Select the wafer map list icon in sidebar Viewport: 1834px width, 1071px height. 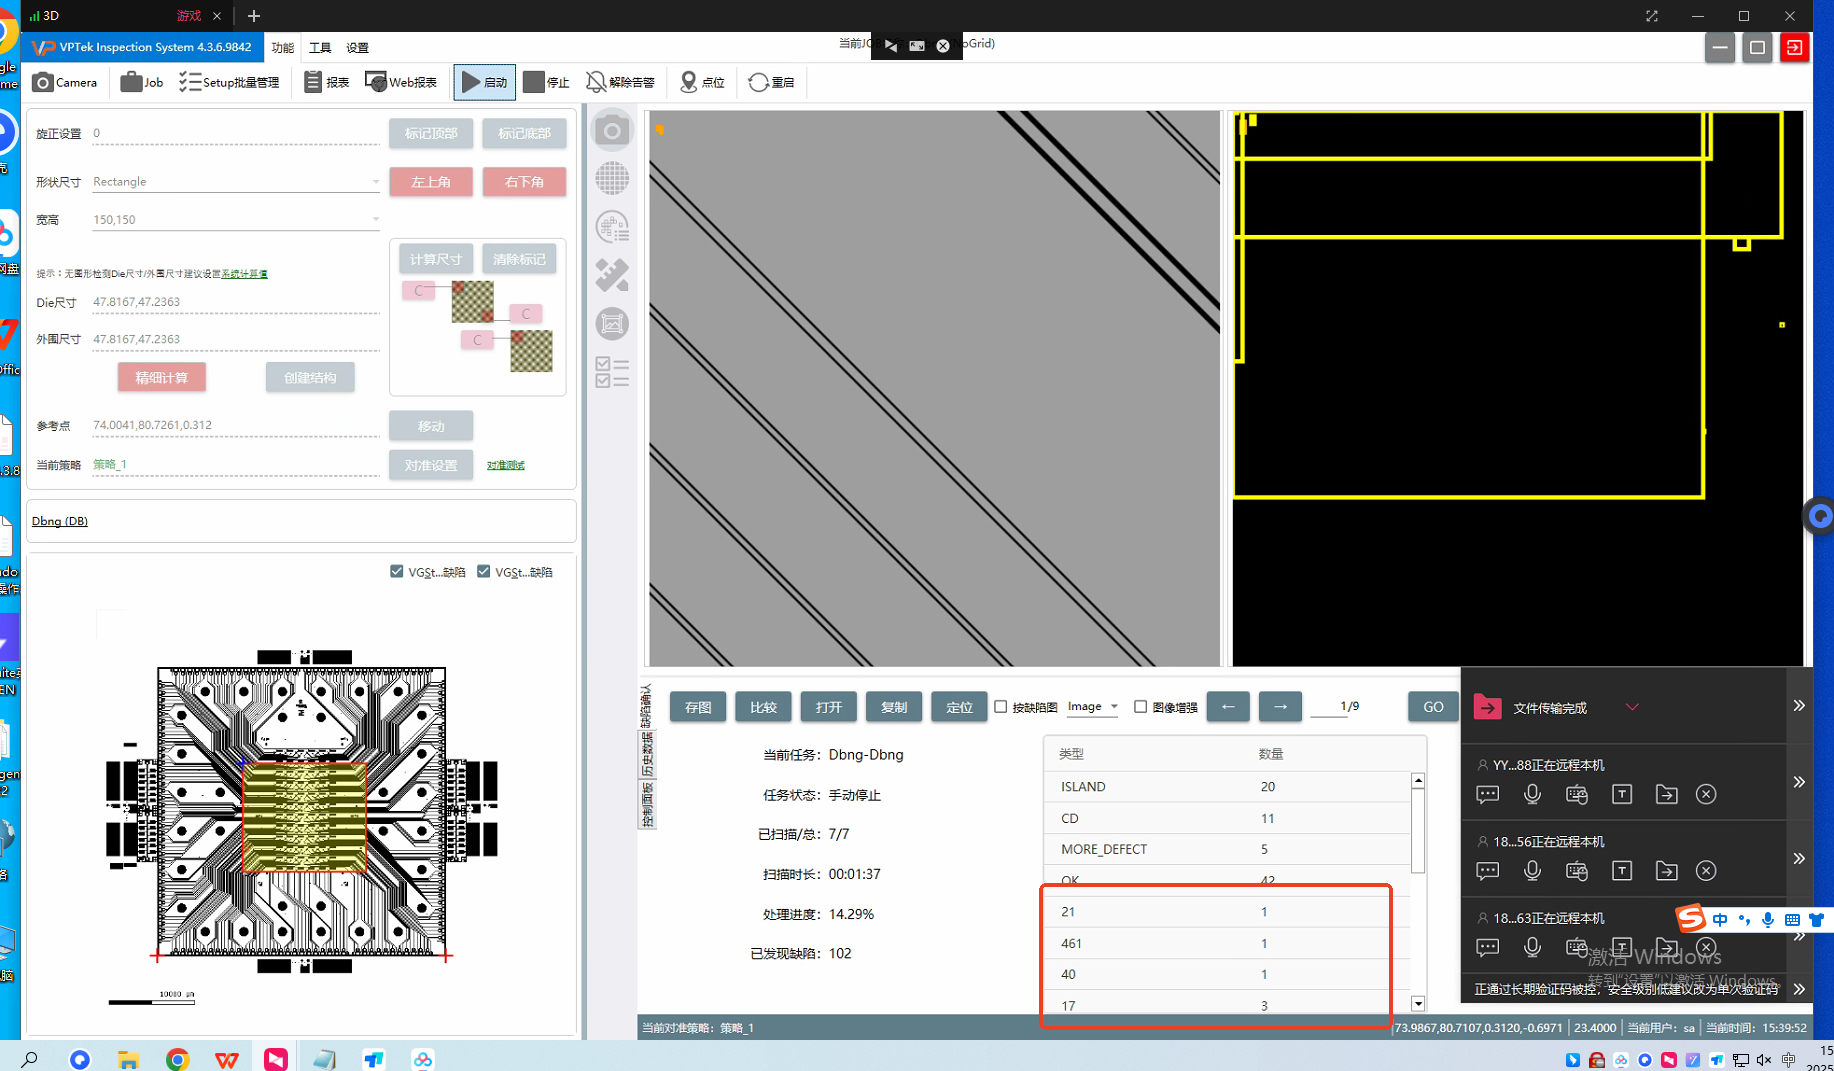click(612, 227)
